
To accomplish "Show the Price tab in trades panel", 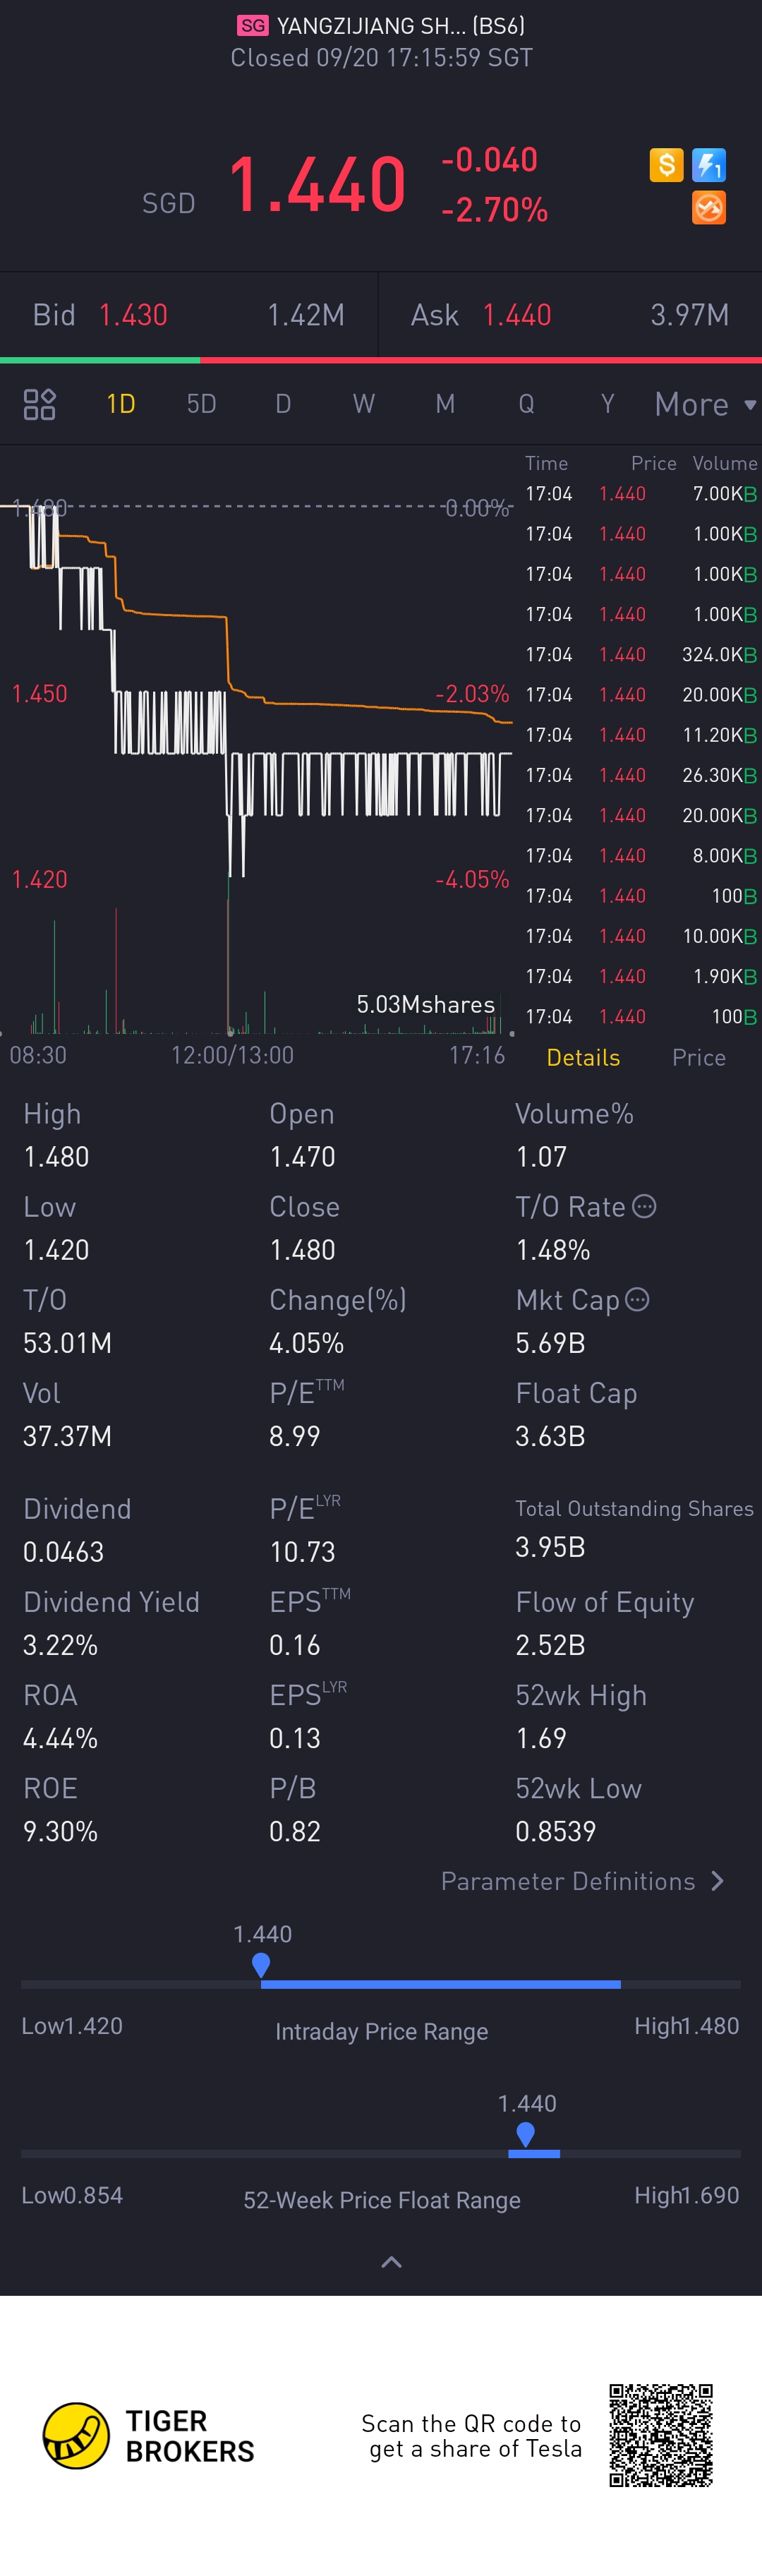I will (699, 1057).
